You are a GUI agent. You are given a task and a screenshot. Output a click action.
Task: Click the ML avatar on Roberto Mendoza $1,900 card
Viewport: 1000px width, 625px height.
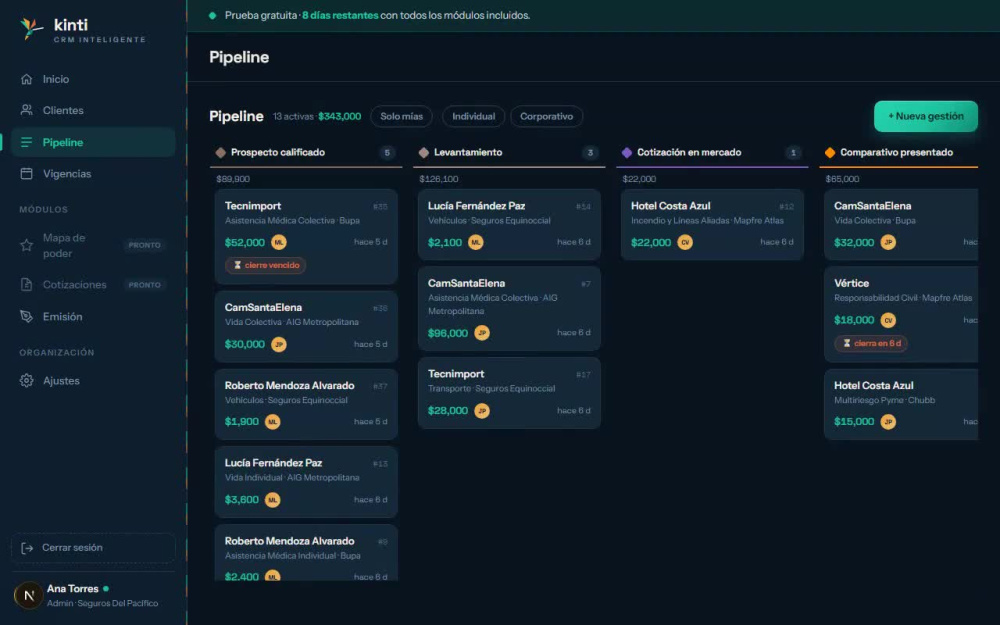click(x=272, y=422)
